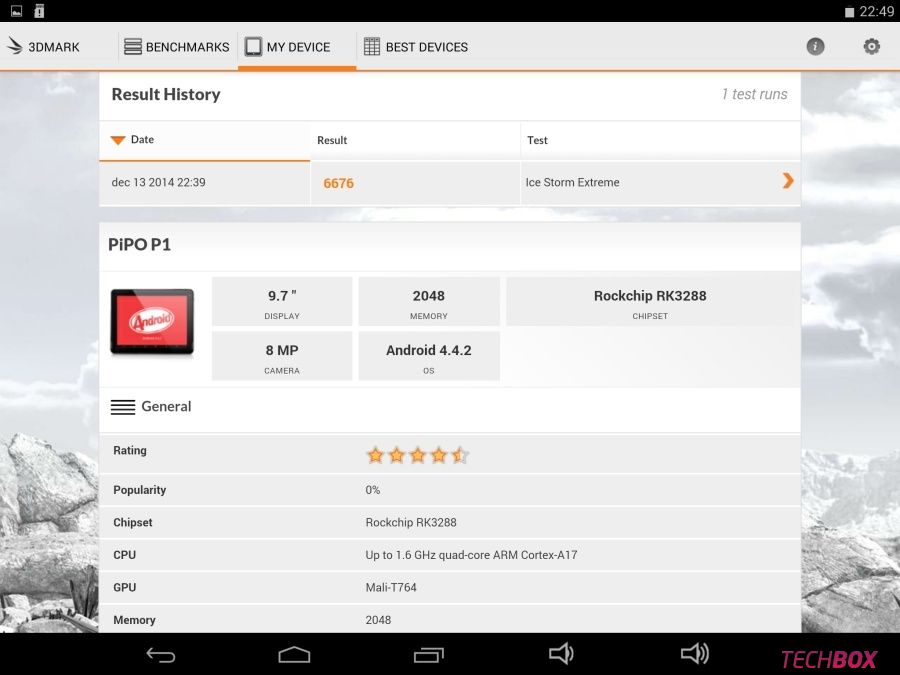
Task: Select the dec 13 2014 22:39 entry
Action: pos(158,183)
